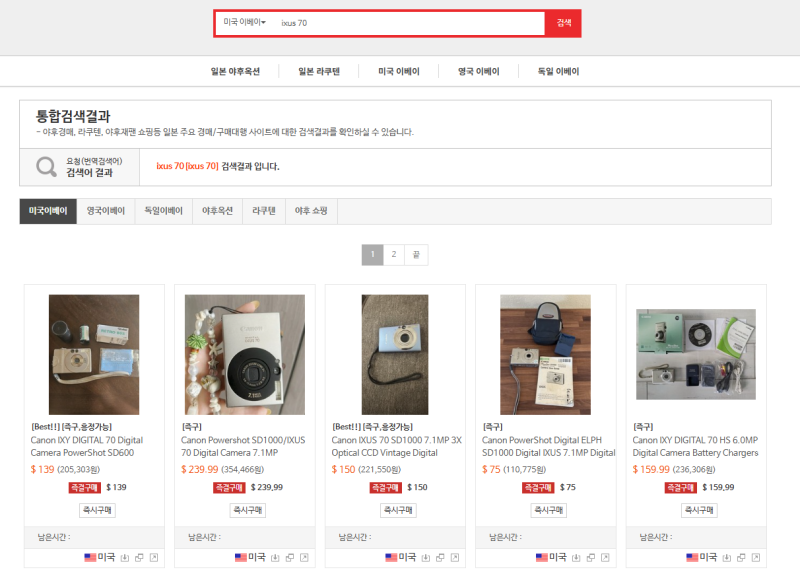The height and width of the screenshot is (580, 800).
Task: Click the download icon on the $139 card
Action: (124, 558)
